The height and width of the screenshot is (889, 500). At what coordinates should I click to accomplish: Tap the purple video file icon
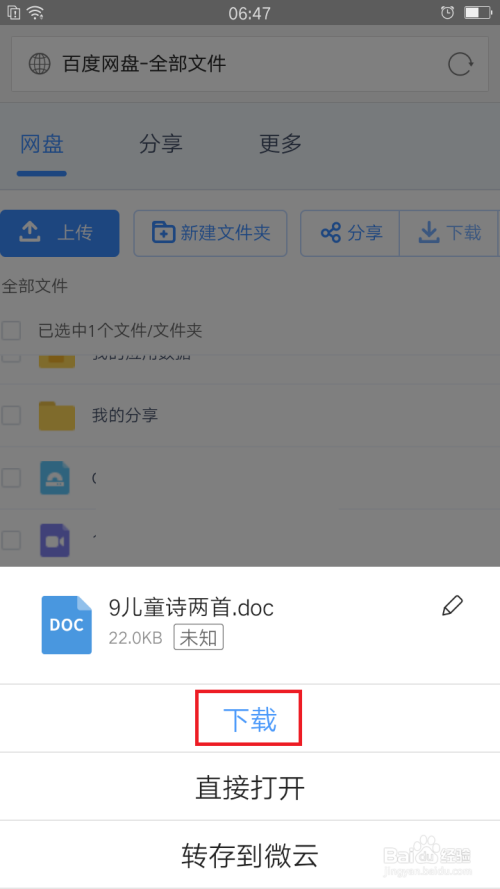55,540
